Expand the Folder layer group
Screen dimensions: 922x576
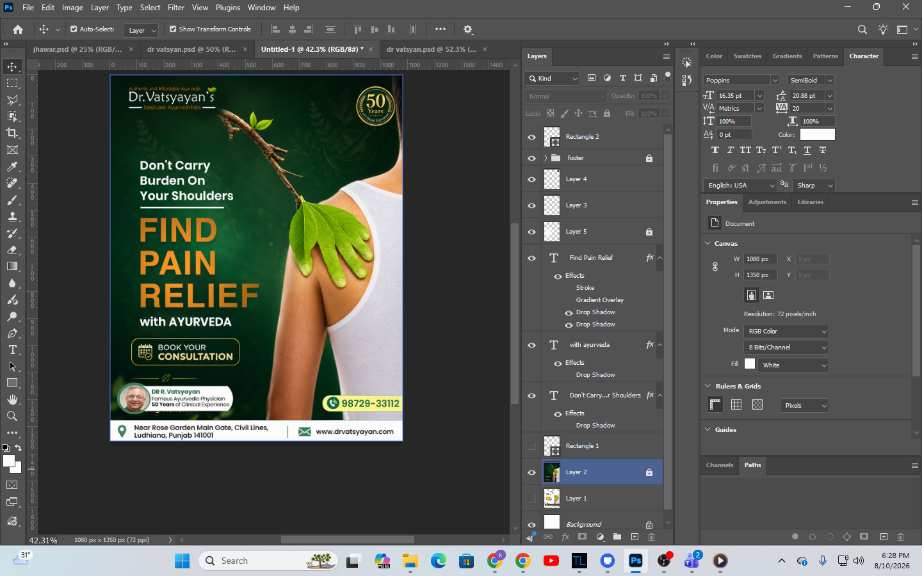(x=546, y=158)
